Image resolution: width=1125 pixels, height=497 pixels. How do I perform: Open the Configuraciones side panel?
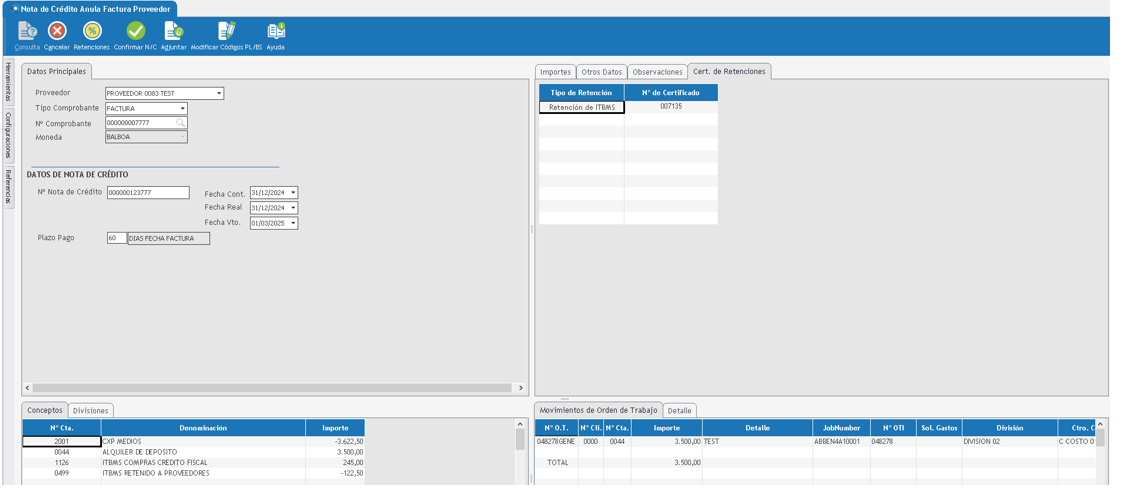[x=8, y=135]
